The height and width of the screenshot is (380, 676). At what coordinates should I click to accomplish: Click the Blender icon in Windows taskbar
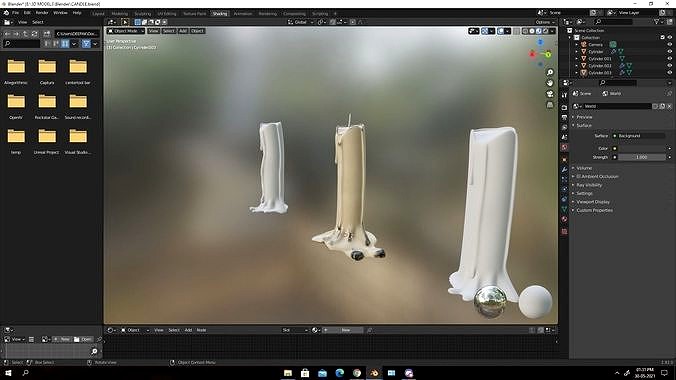(374, 373)
